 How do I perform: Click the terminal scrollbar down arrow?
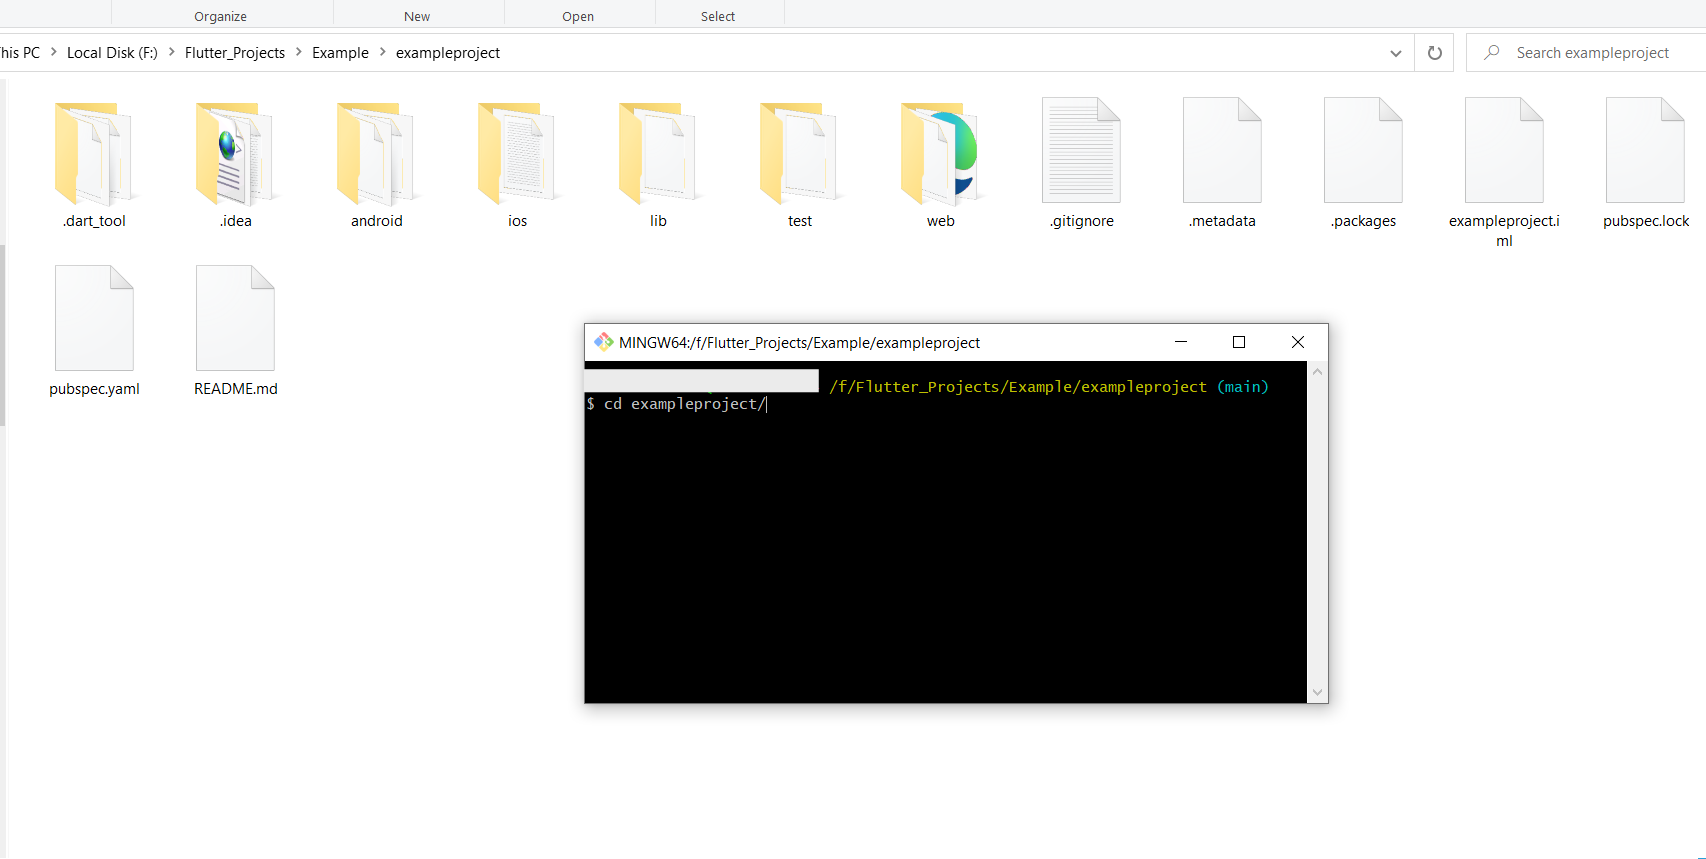(1317, 692)
